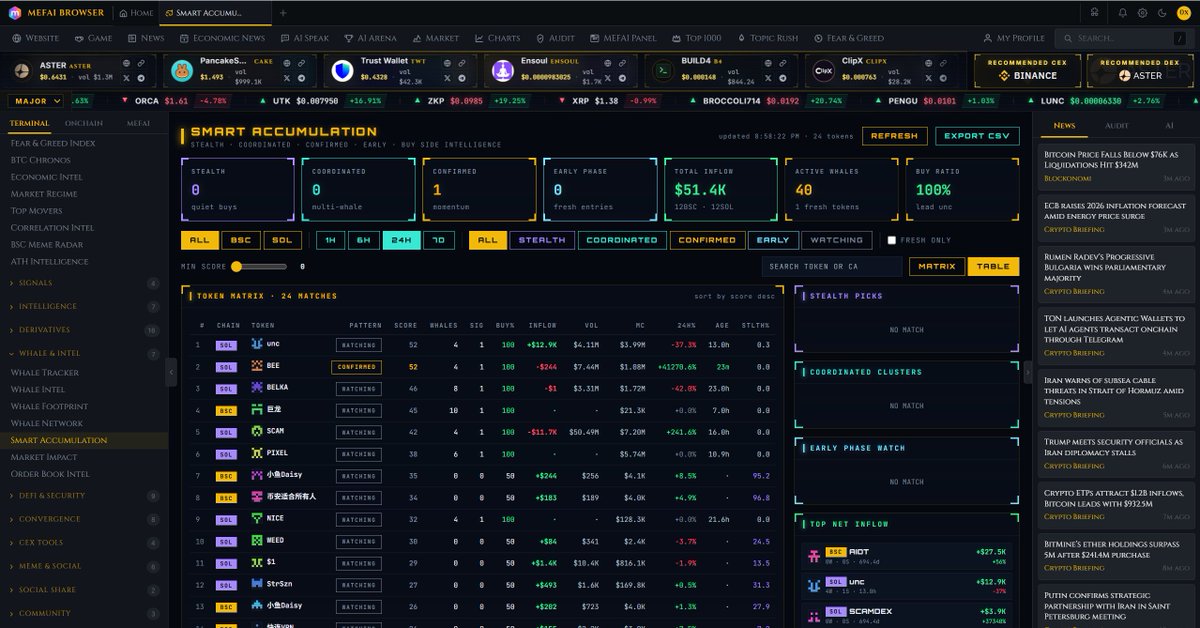Expand the CEX Tools sidebar group
Image resolution: width=1200 pixels, height=628 pixels.
point(84,543)
